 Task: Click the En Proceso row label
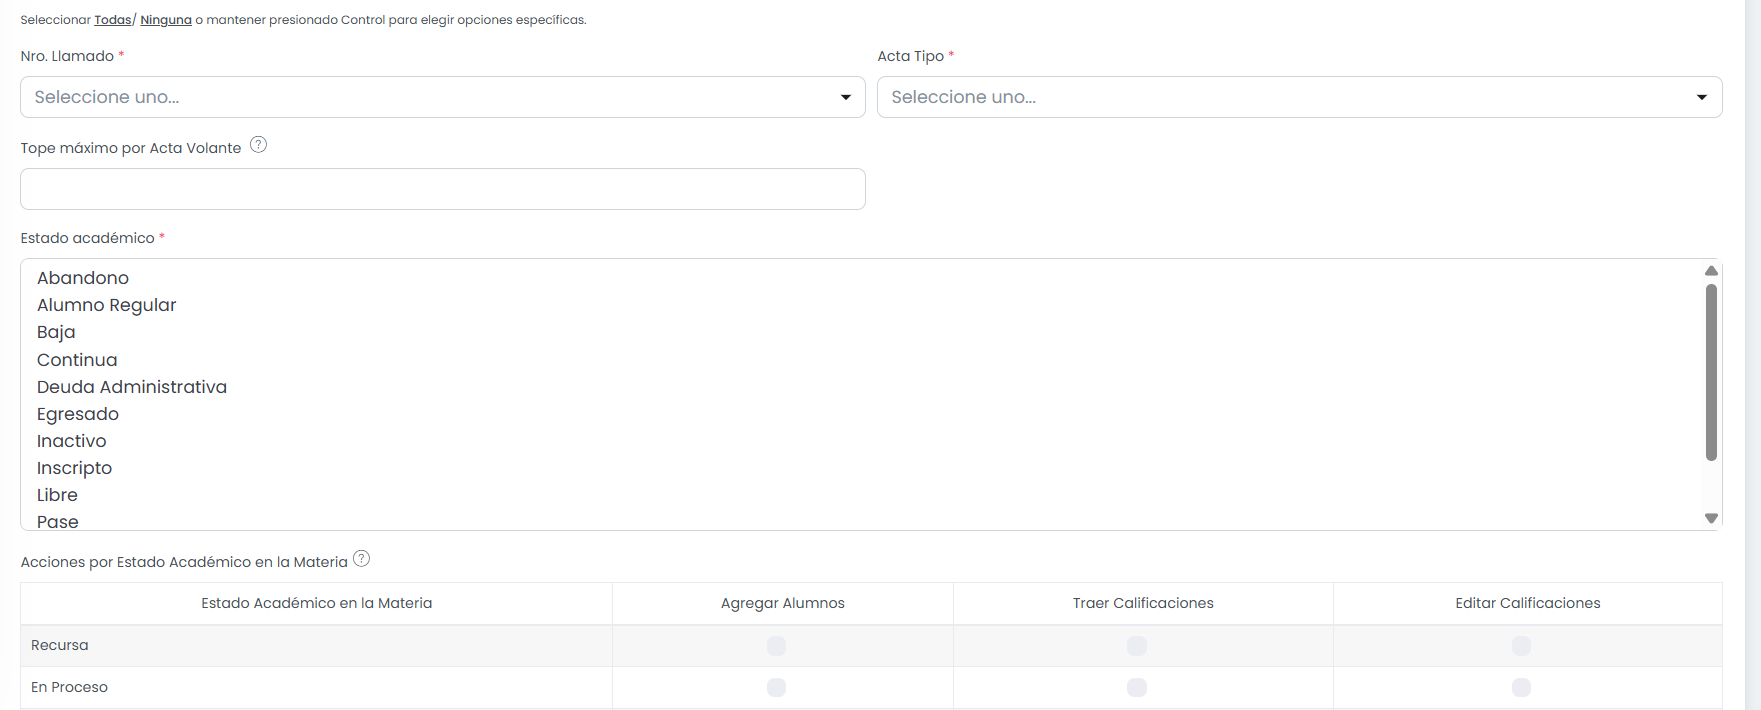69,687
